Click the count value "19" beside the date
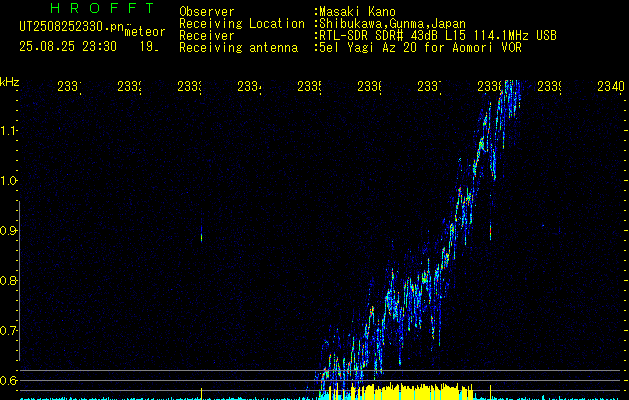Viewport: 629px width, 400px height. coord(149,47)
